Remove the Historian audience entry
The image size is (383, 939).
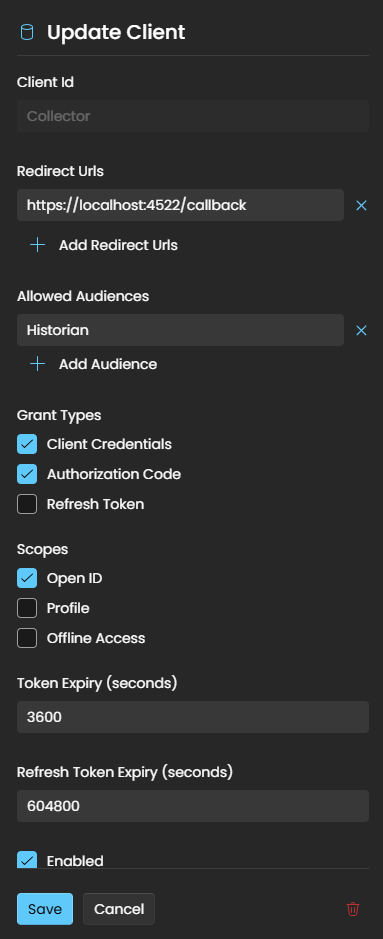361,331
